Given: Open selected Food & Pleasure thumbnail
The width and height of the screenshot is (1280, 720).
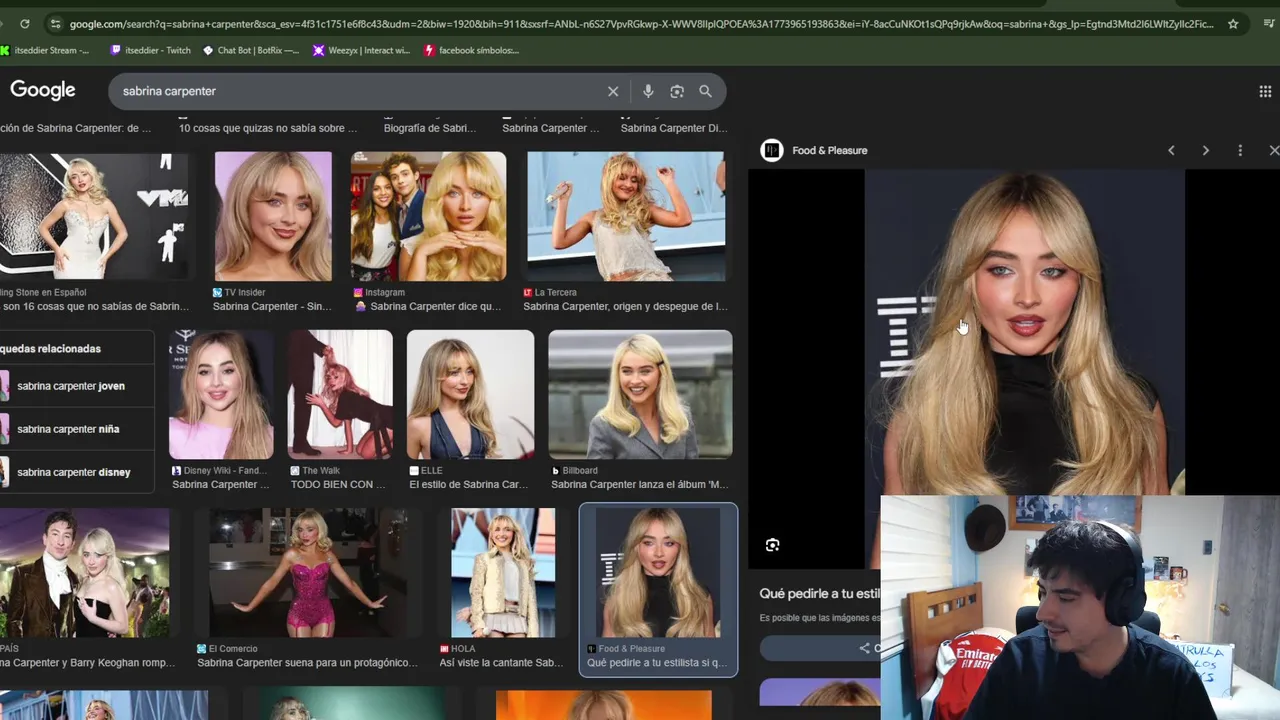Looking at the screenshot, I should click(658, 572).
